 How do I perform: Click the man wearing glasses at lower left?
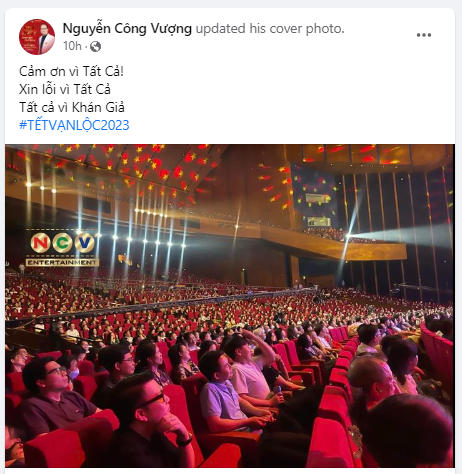point(53,397)
